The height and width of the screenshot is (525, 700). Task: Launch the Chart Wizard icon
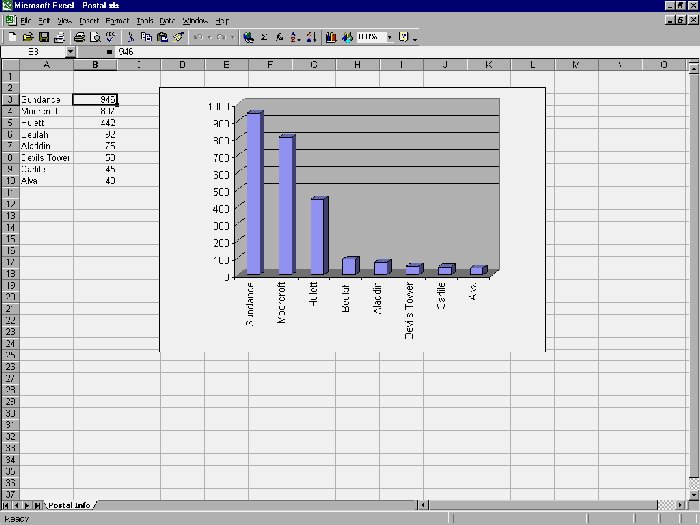331,37
